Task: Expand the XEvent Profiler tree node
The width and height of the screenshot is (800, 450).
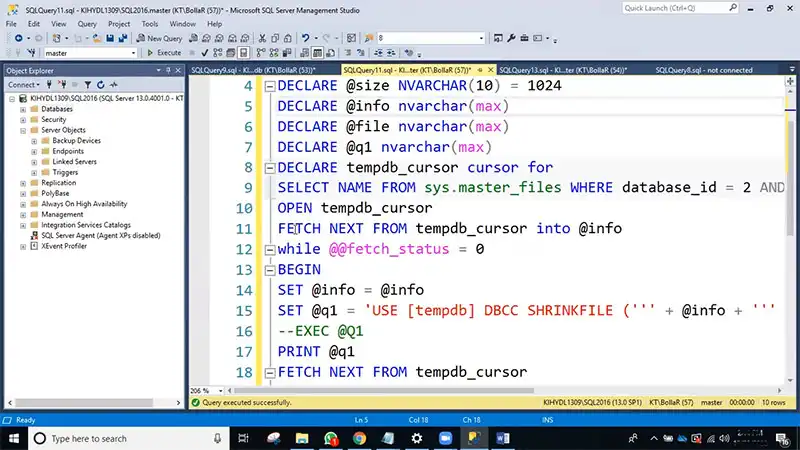Action: click(x=23, y=246)
